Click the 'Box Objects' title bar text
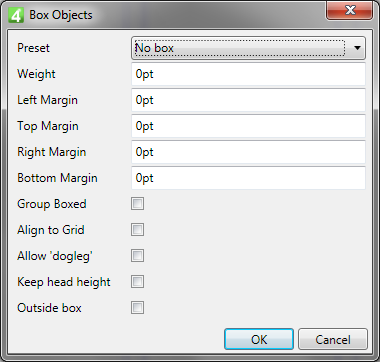Screen dimensions: 380x362 point(61,15)
